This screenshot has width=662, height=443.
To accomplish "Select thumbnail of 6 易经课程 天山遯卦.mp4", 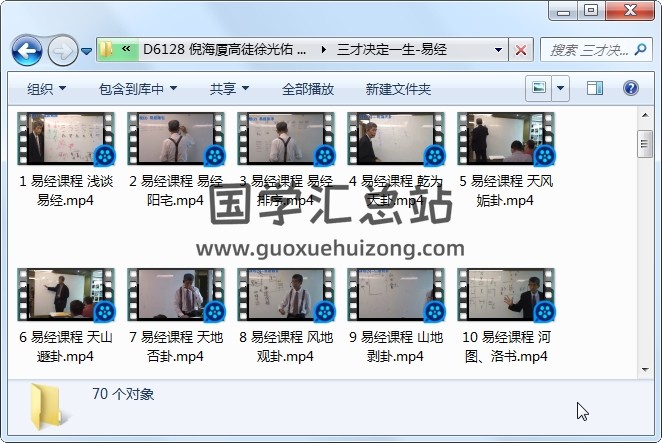I will pos(66,294).
